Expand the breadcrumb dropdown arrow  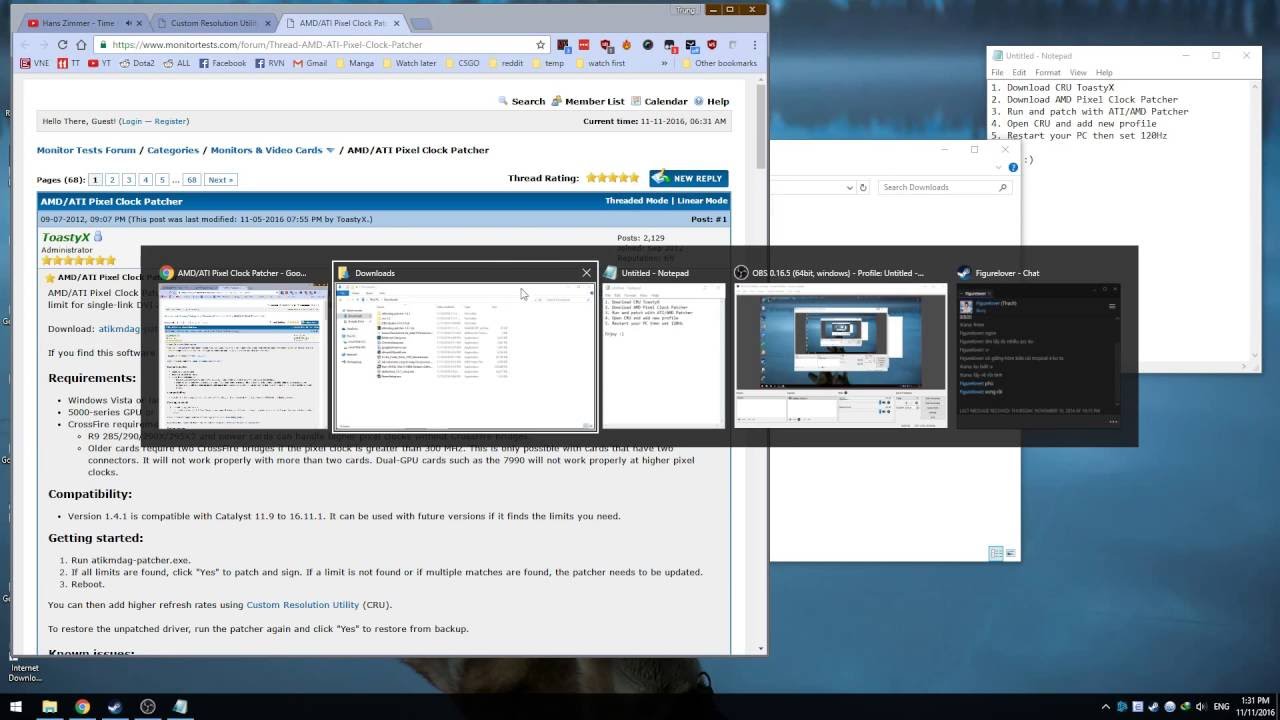[330, 151]
